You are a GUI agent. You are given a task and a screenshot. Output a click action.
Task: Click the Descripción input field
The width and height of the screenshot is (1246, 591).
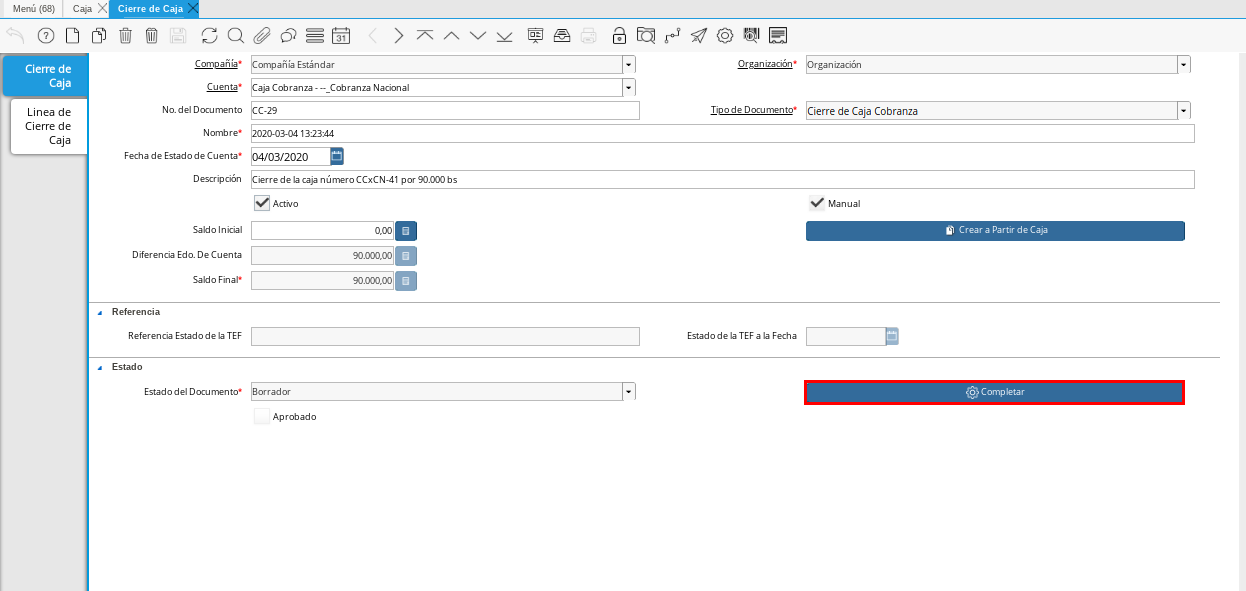tap(723, 180)
